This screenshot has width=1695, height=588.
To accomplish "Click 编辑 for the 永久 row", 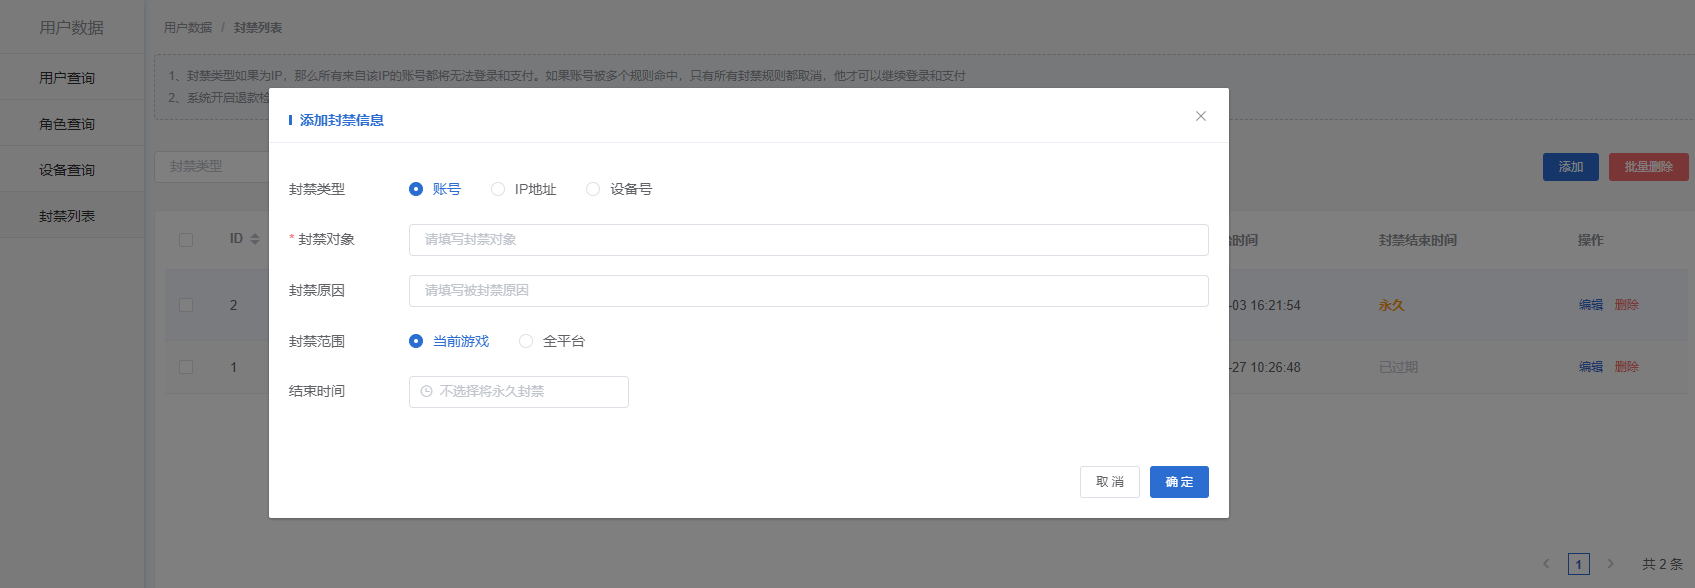I will point(1591,305).
